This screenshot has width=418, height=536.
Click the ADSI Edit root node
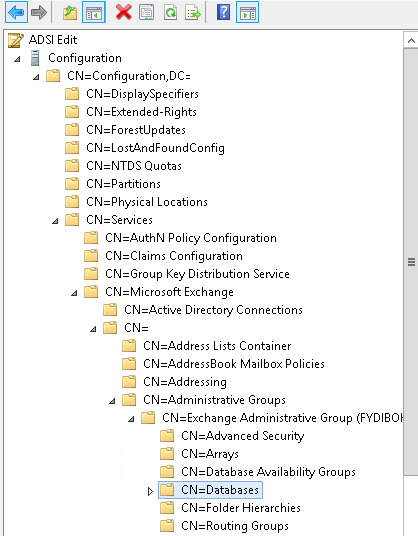tap(43, 40)
